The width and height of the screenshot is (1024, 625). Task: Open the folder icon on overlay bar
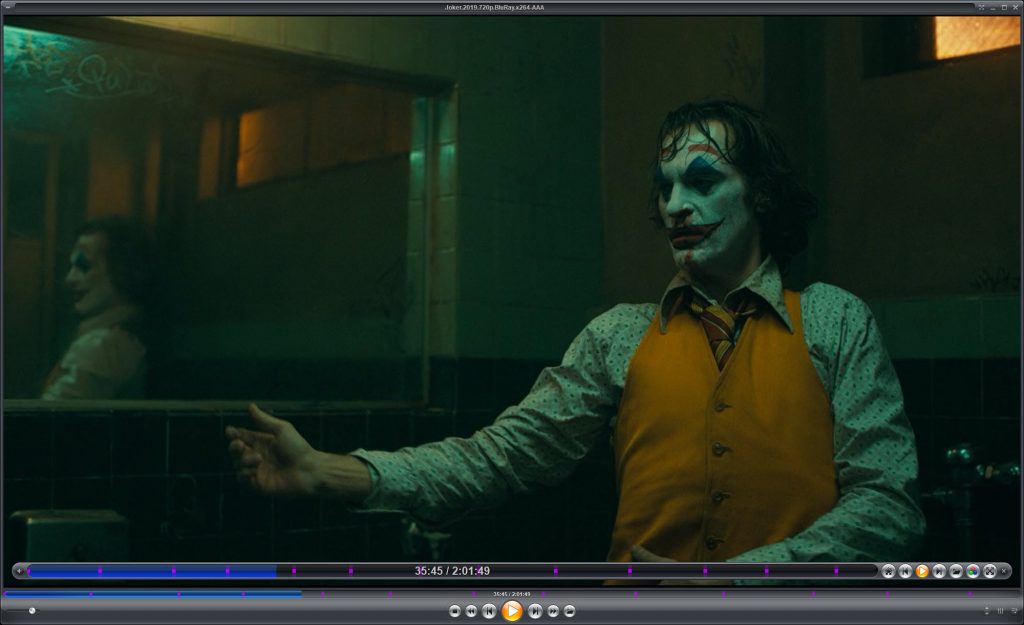[956, 571]
